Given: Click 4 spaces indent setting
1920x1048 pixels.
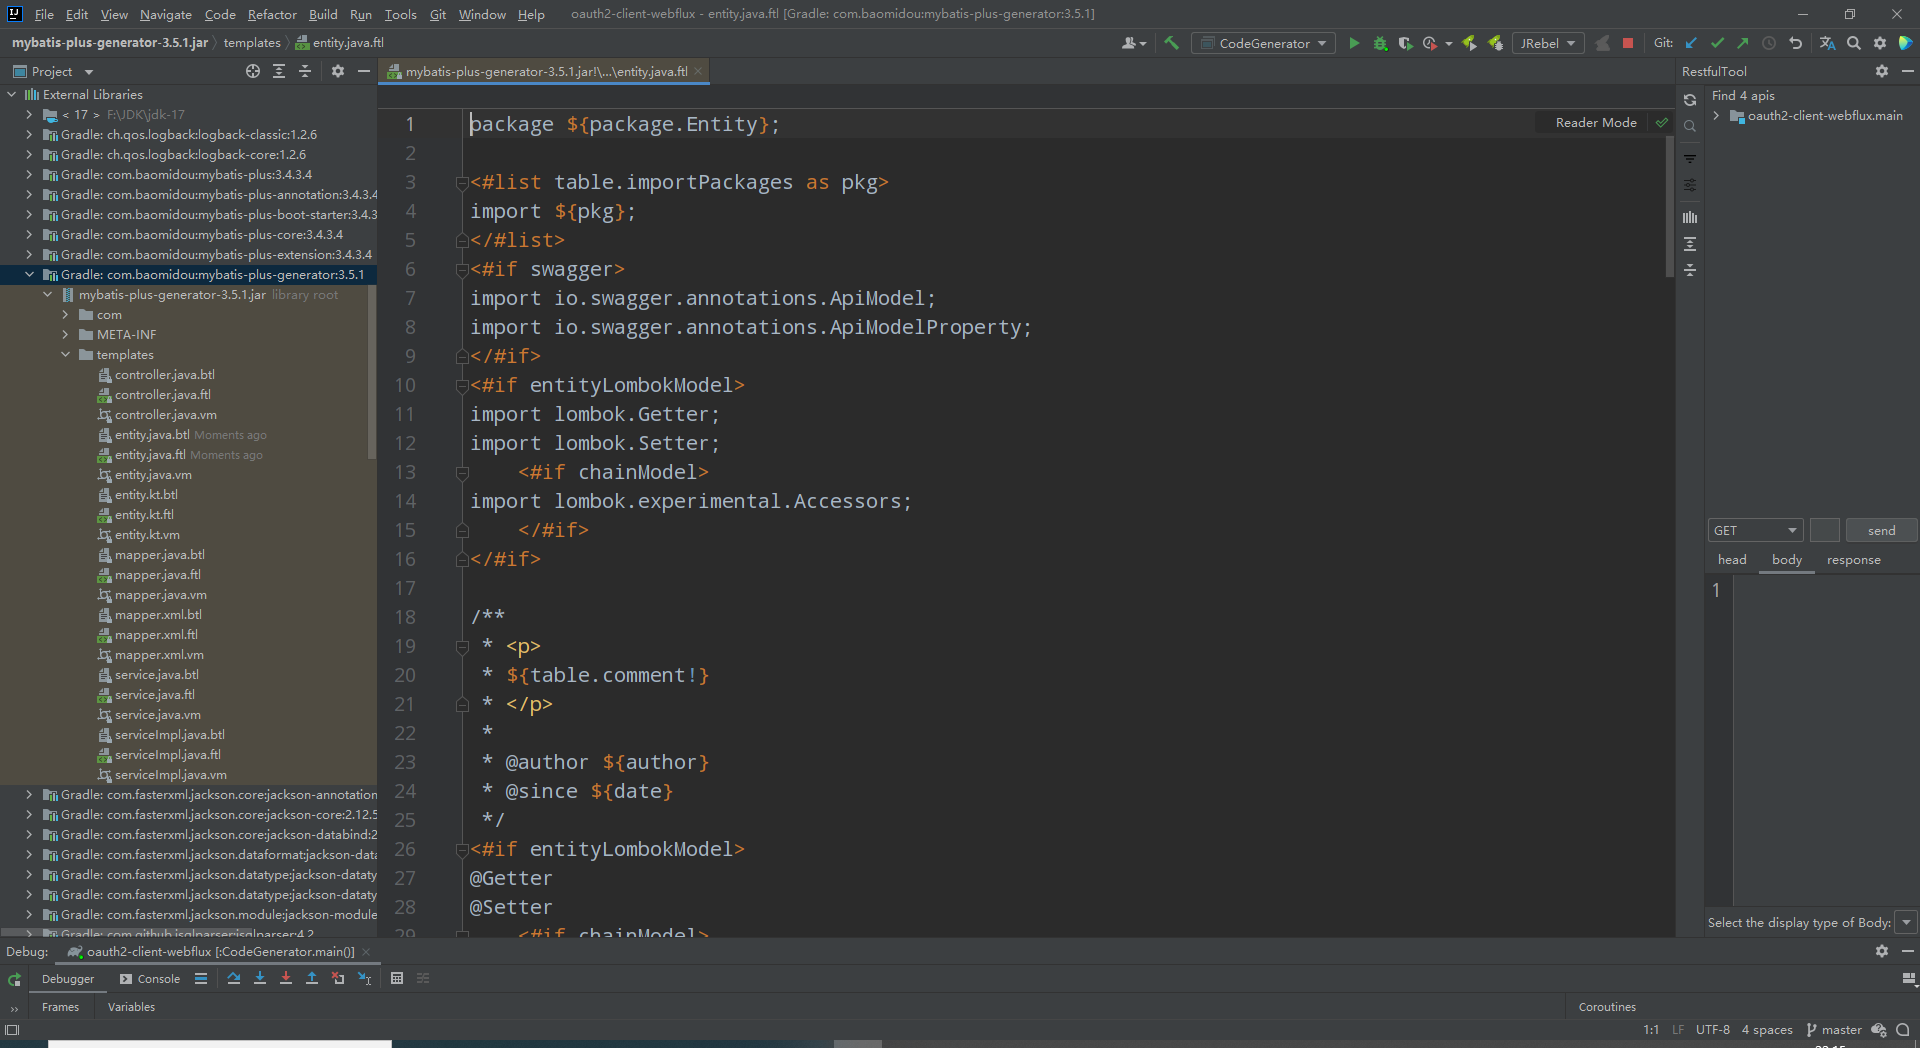Looking at the screenshot, I should coord(1767,1029).
